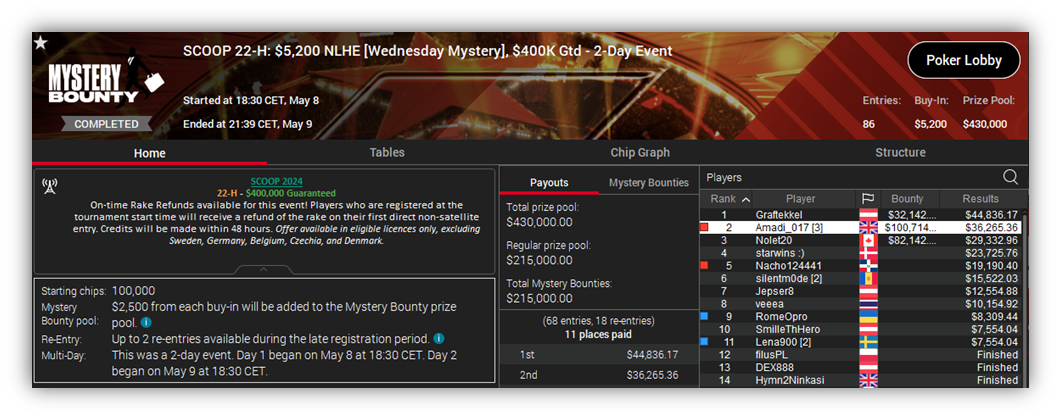Click blue marker beside Lena900
Viewport: 1061px width, 420px height.
[x=704, y=342]
